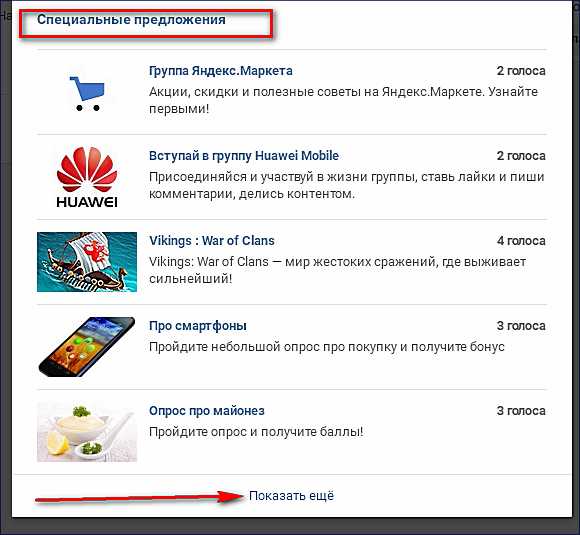Viewport: 580px width, 535px height.
Task: Click the mayonnaise bowl thumbnail
Action: tap(87, 432)
